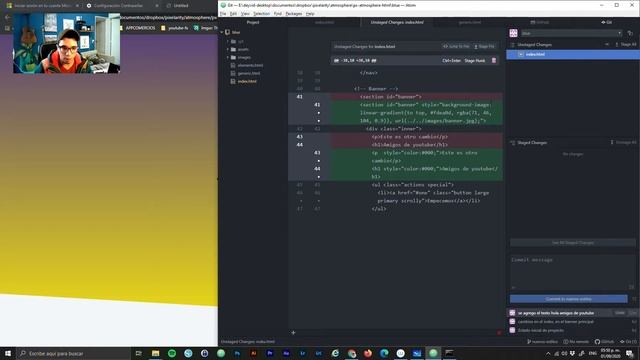Click the fetch/refresh icon beside branch selector
This screenshot has width=640, height=360.
tap(630, 33)
